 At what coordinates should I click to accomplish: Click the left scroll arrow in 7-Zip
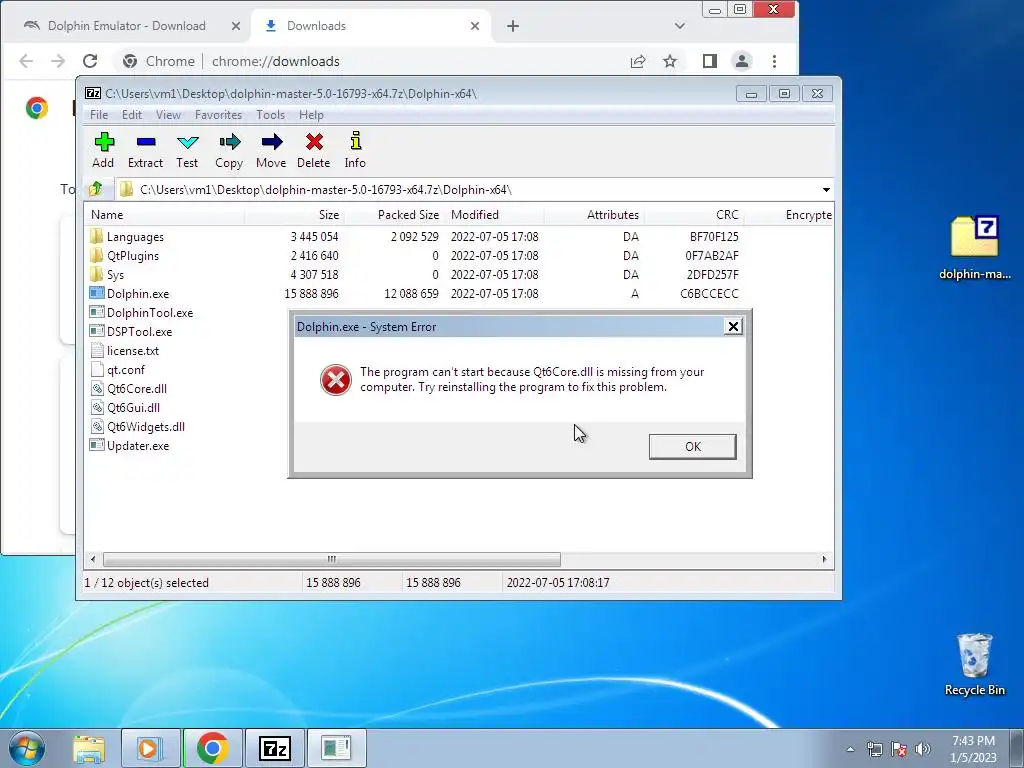click(x=93, y=559)
